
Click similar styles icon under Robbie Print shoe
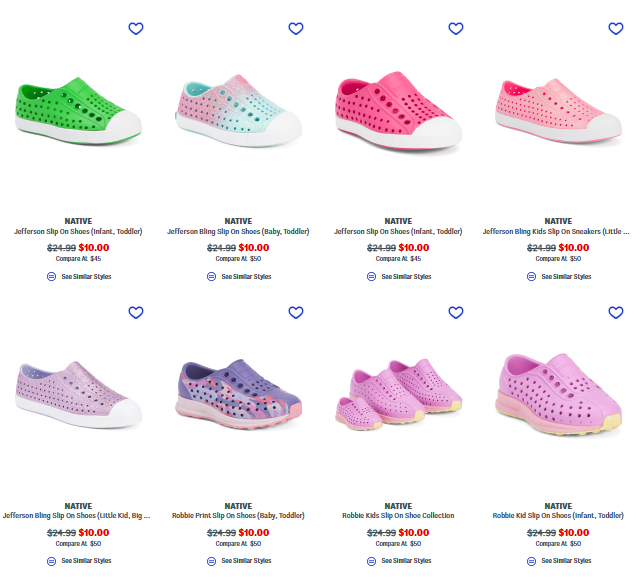[x=211, y=561]
